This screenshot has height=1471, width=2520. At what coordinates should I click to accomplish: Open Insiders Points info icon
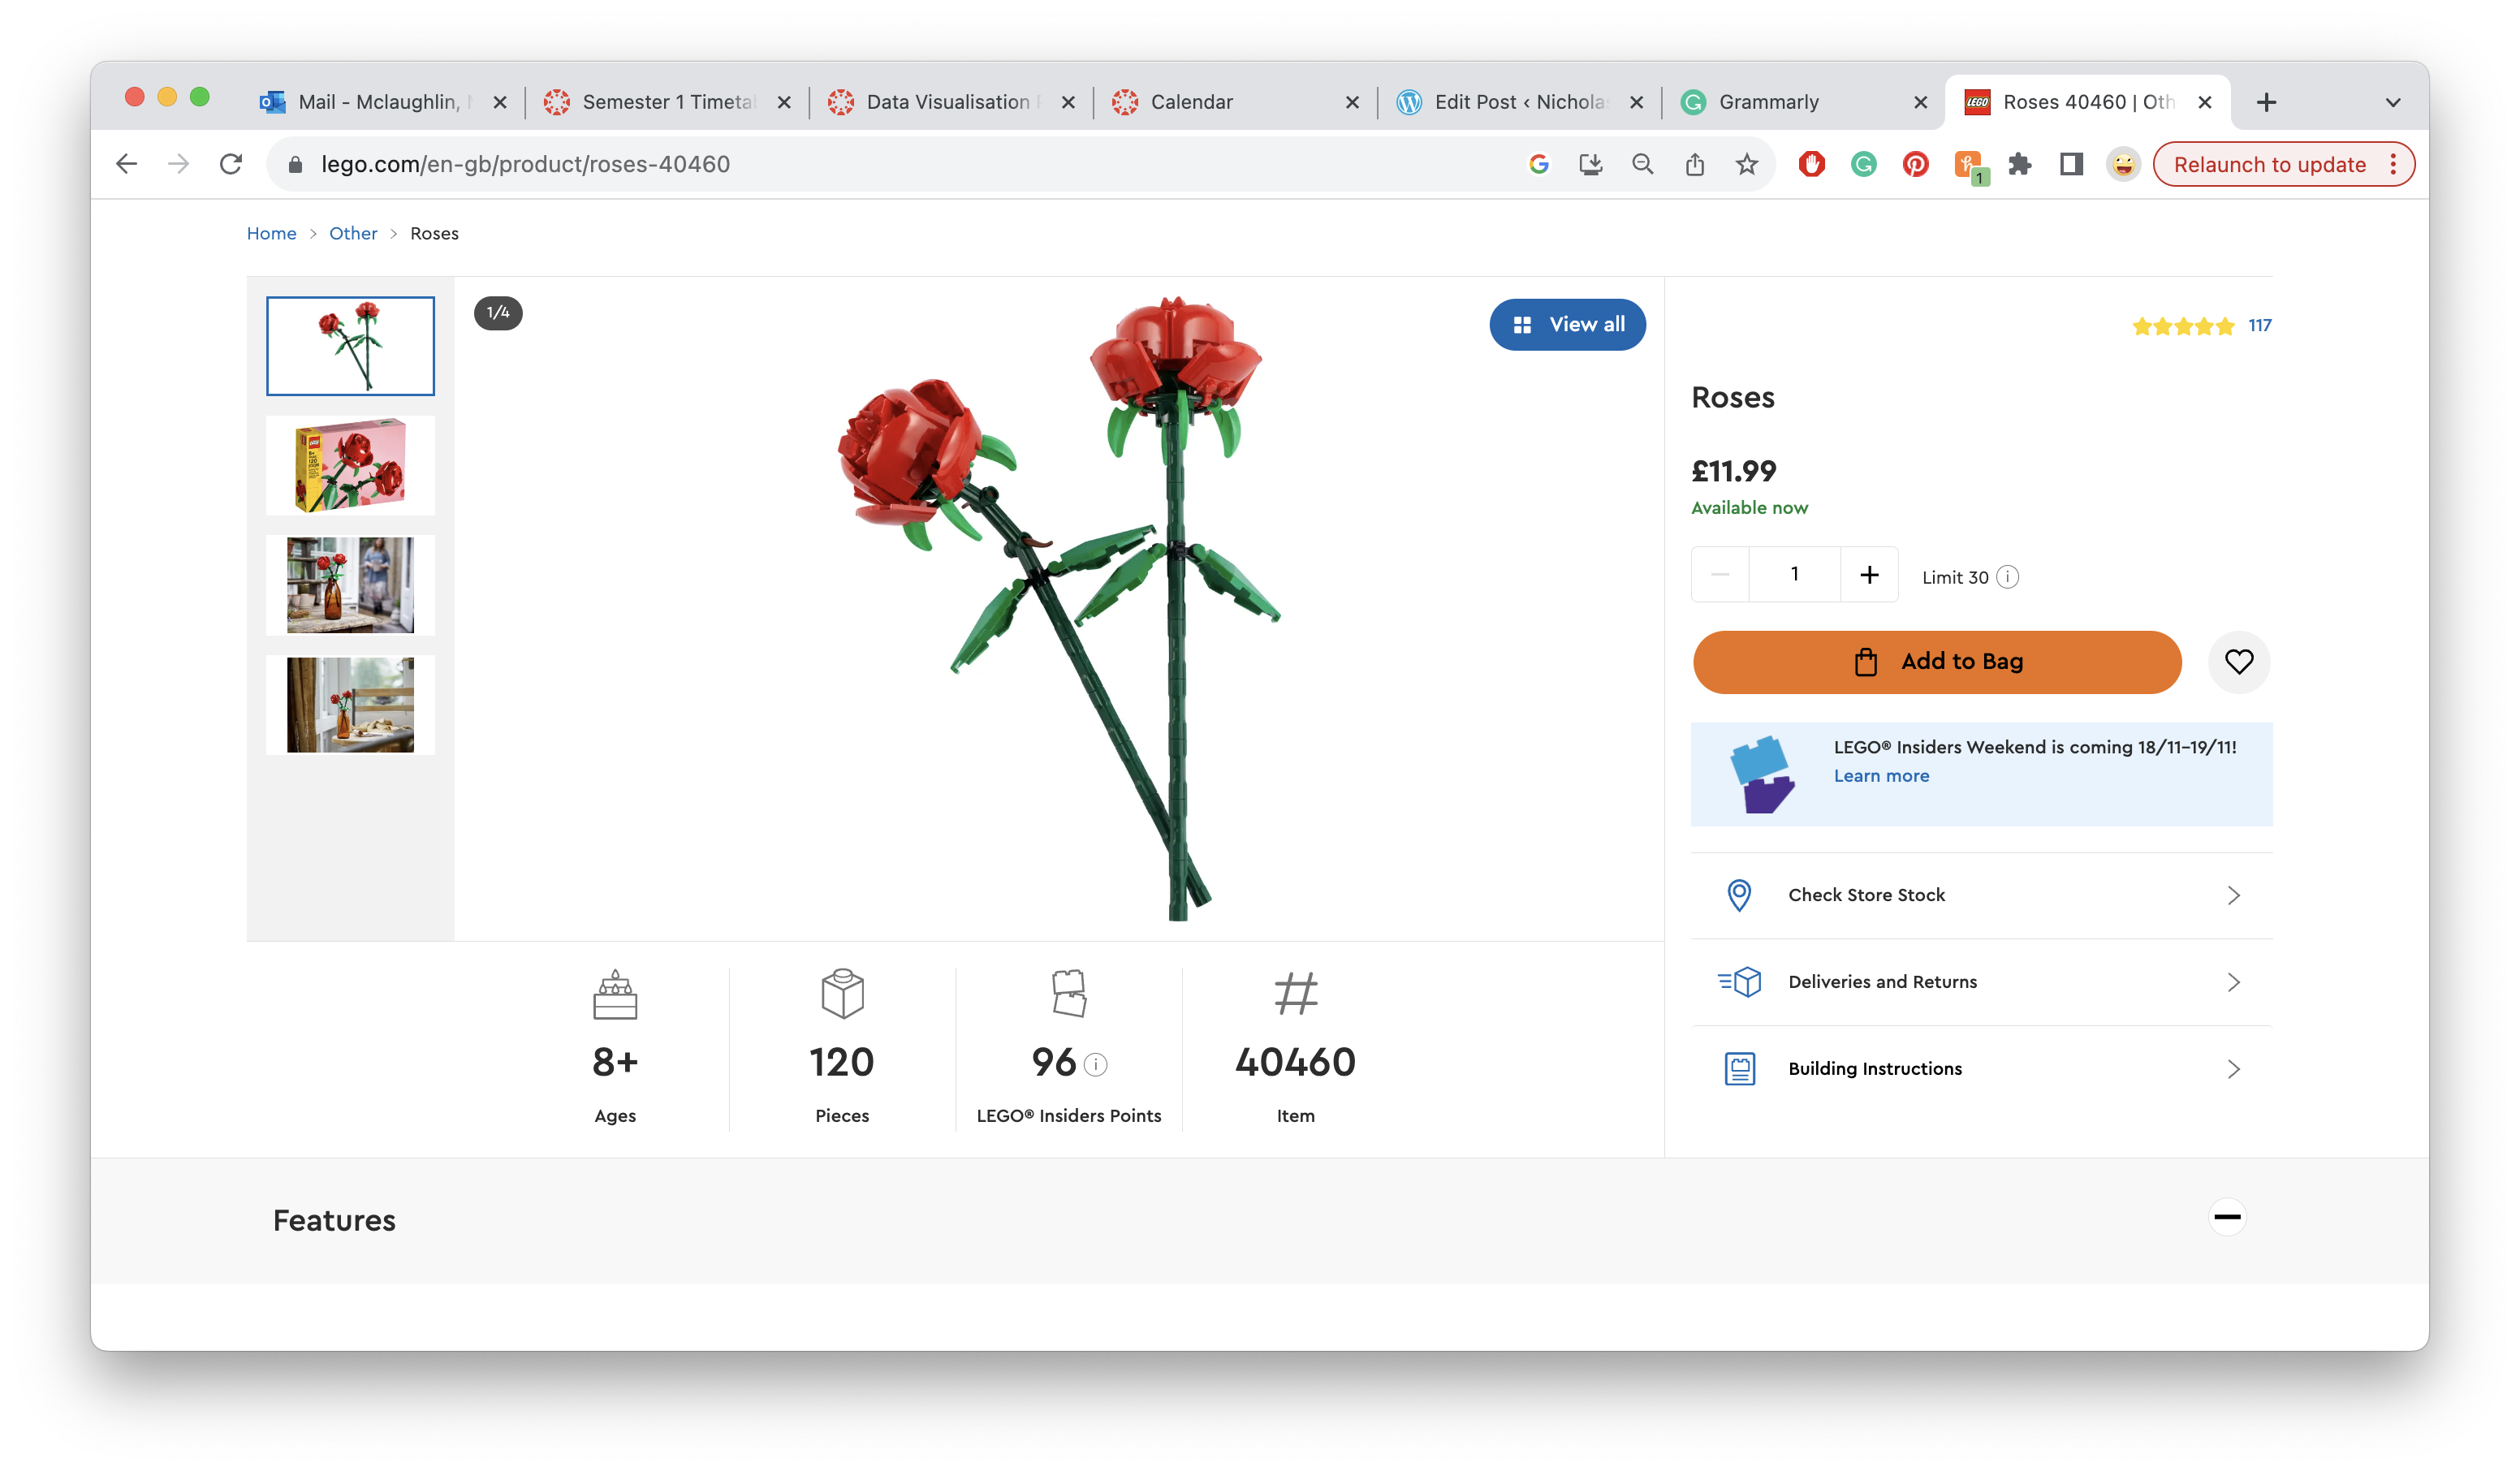tap(1096, 1065)
